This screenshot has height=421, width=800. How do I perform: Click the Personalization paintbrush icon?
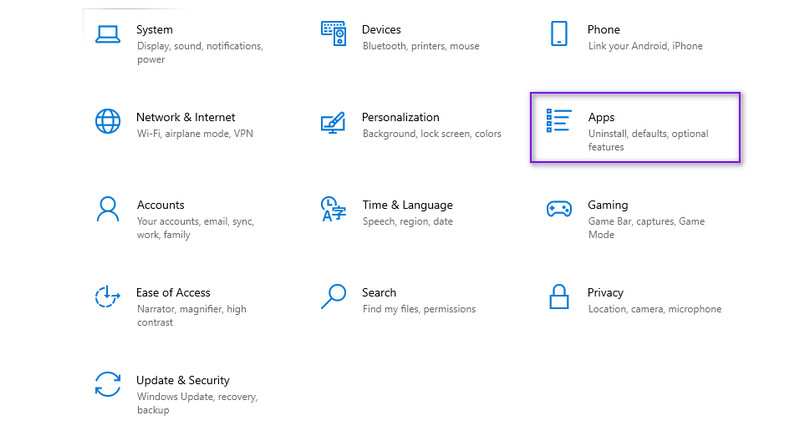(333, 122)
